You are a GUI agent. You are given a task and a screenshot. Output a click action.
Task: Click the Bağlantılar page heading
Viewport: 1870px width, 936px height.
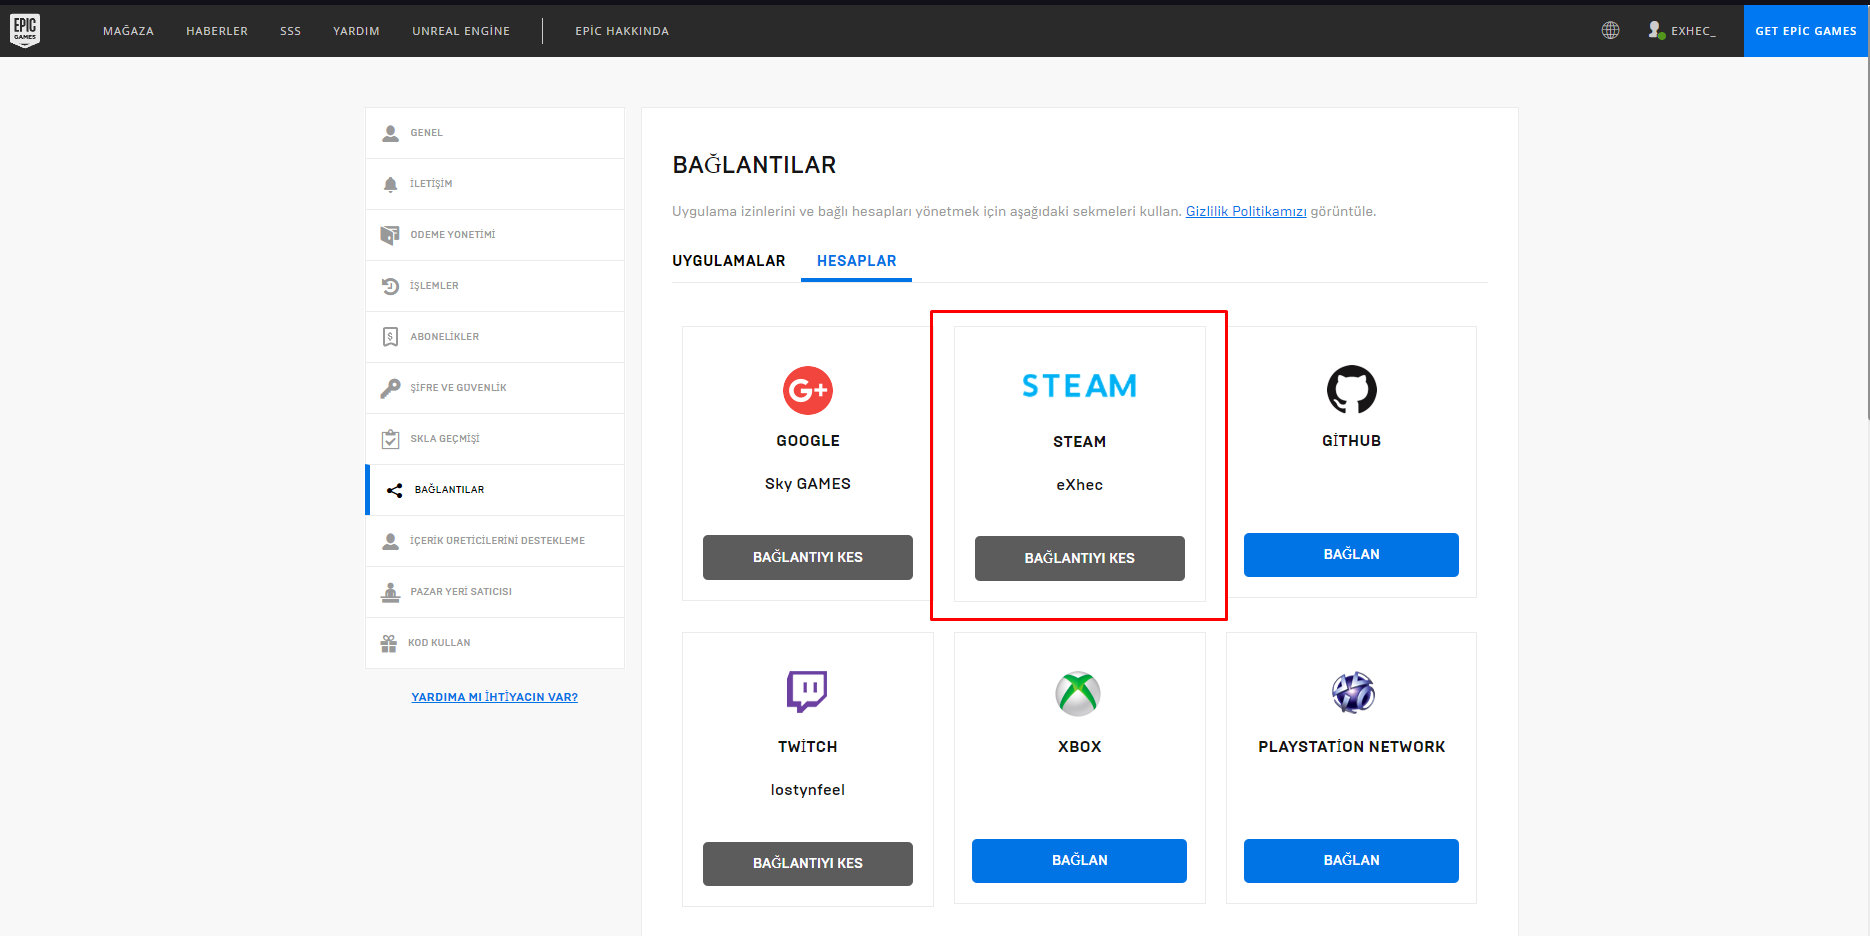point(754,165)
